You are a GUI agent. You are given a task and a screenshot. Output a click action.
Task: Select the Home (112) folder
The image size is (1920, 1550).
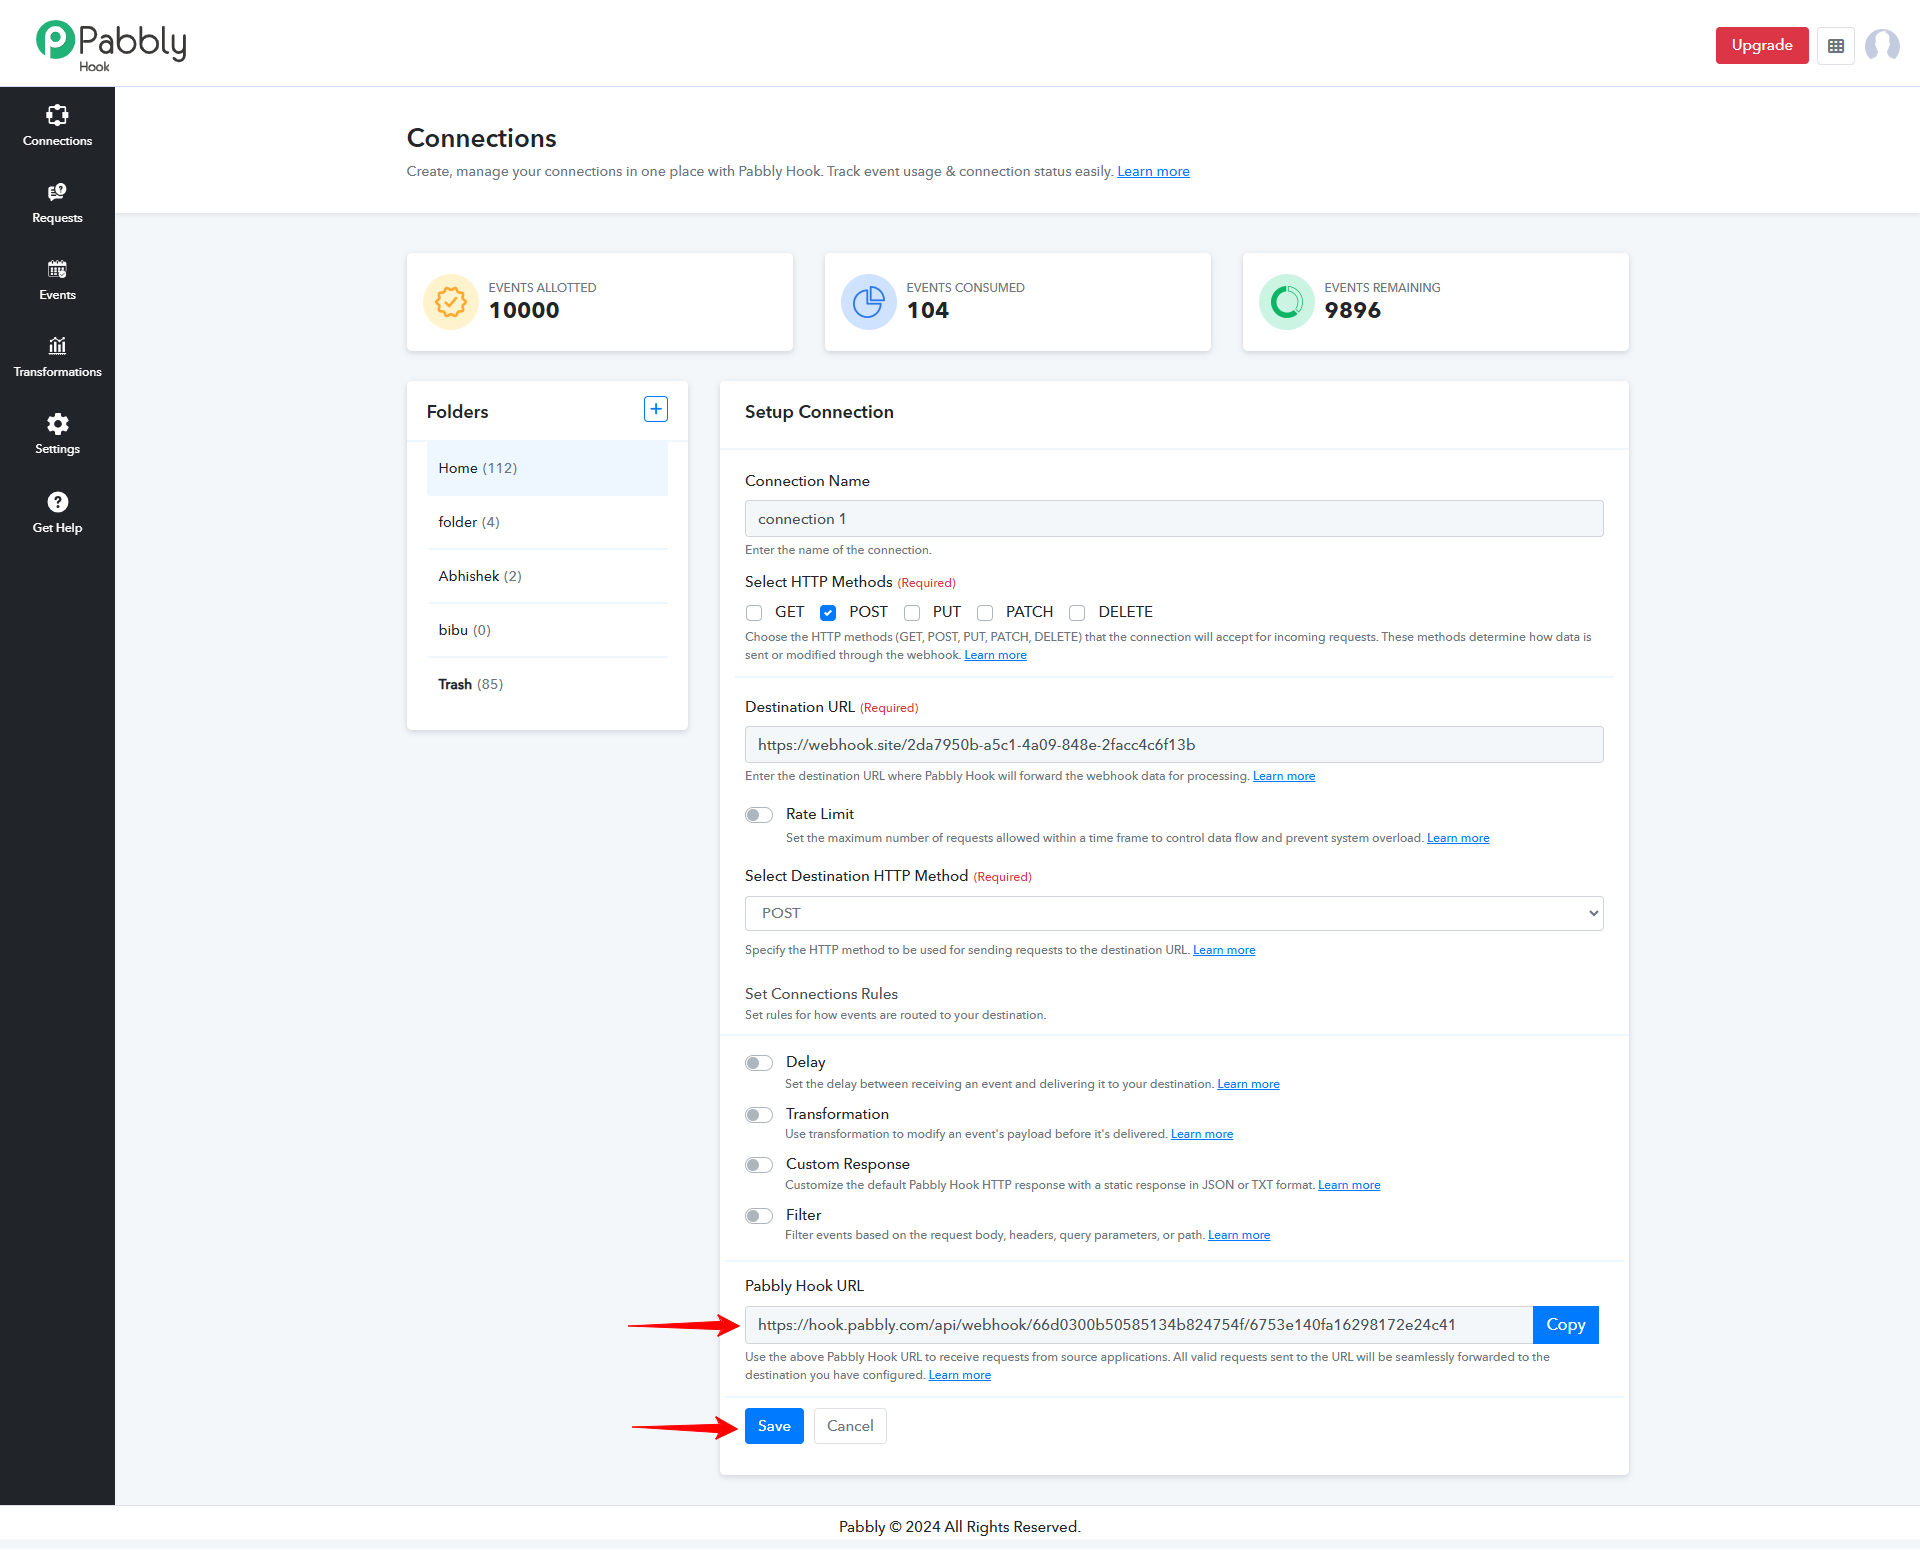point(547,468)
